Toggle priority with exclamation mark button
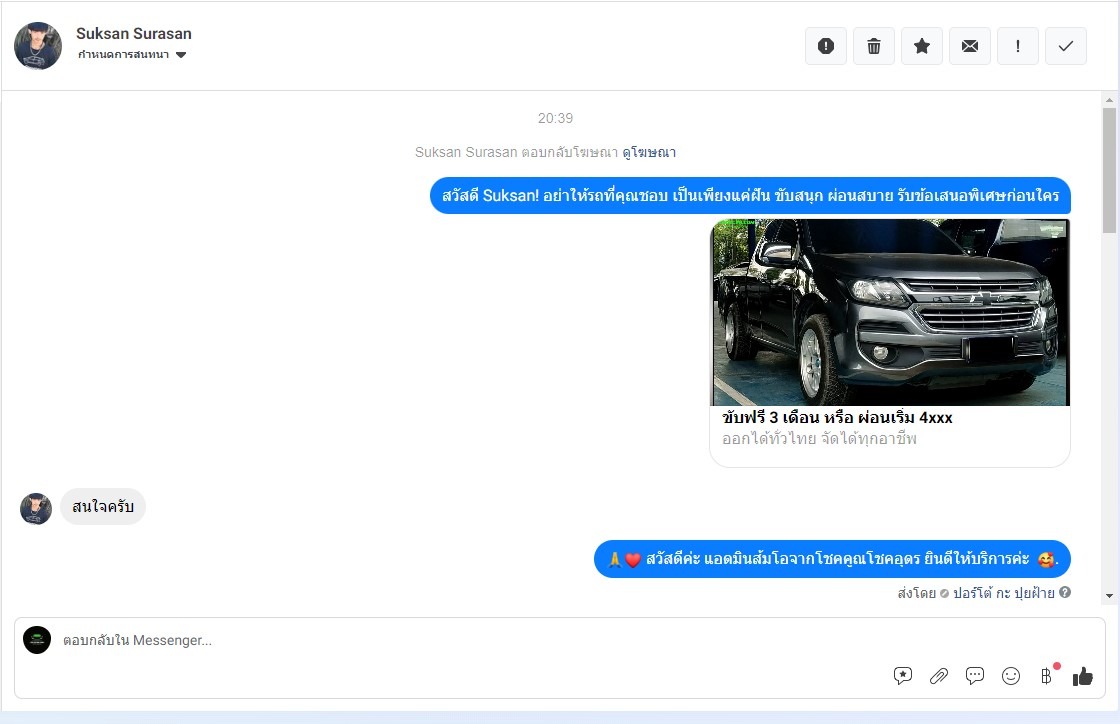 (x=1018, y=46)
